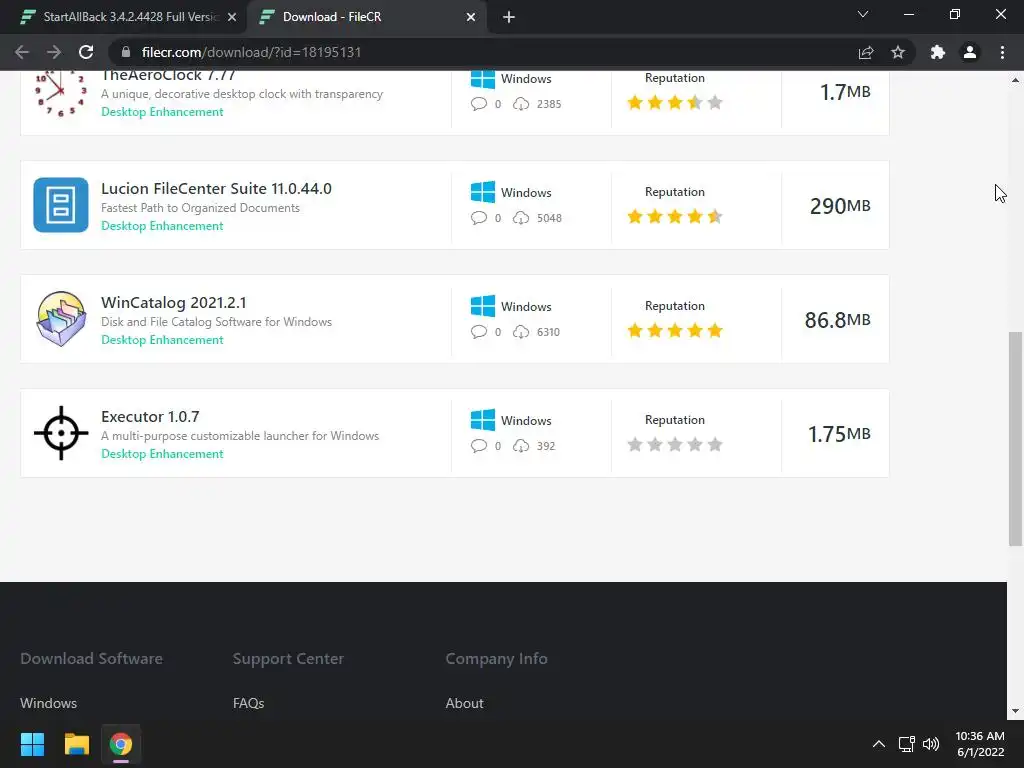The height and width of the screenshot is (768, 1024).
Task: Click the page vertical scrollbar thumb
Action: 1015,439
